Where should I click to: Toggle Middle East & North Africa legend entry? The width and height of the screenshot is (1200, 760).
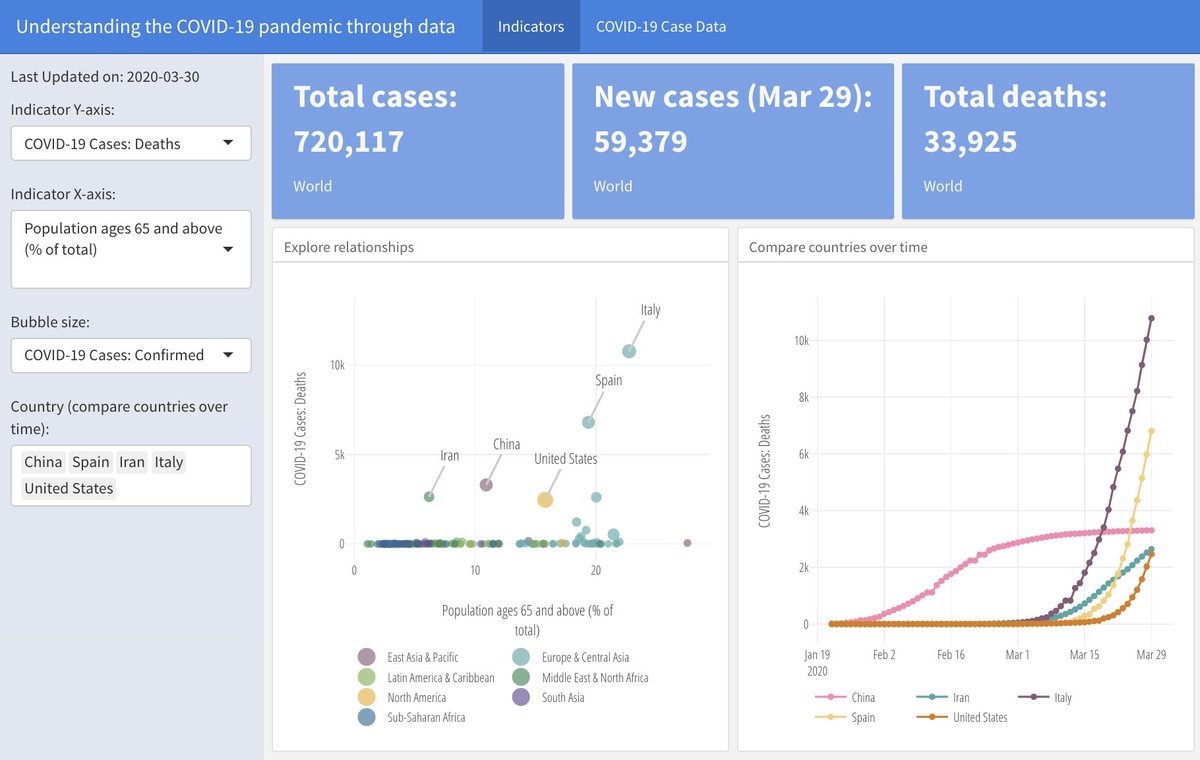coord(580,677)
